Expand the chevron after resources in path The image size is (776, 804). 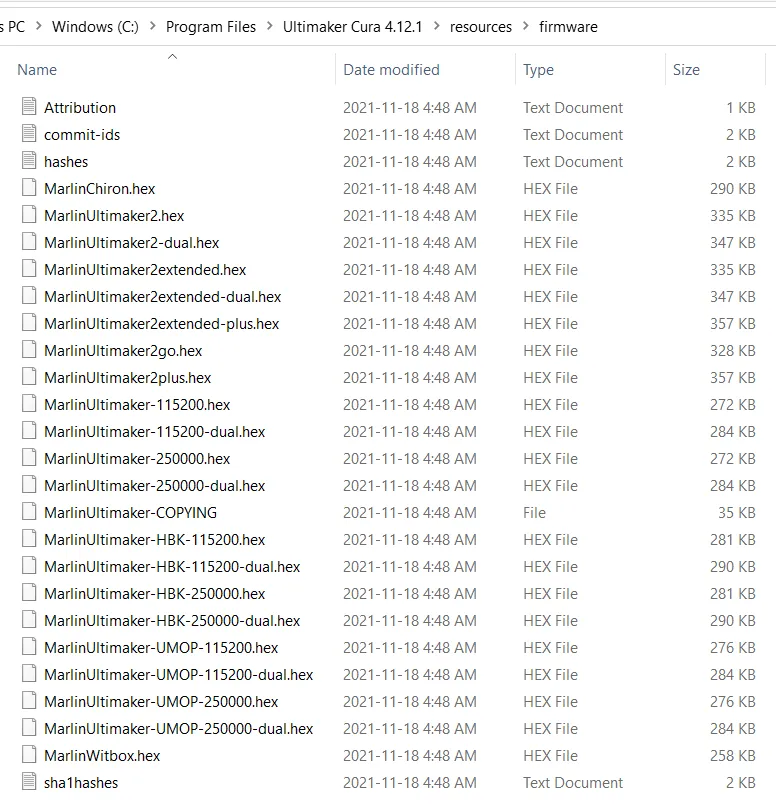pos(526,26)
